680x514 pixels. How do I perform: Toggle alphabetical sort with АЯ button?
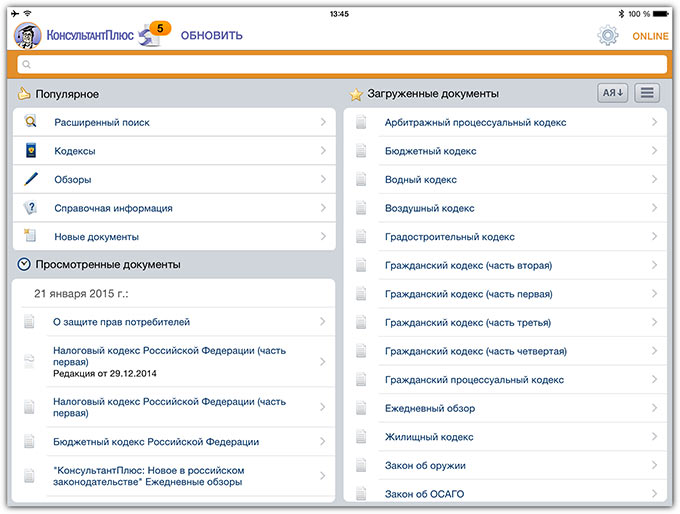(x=613, y=93)
